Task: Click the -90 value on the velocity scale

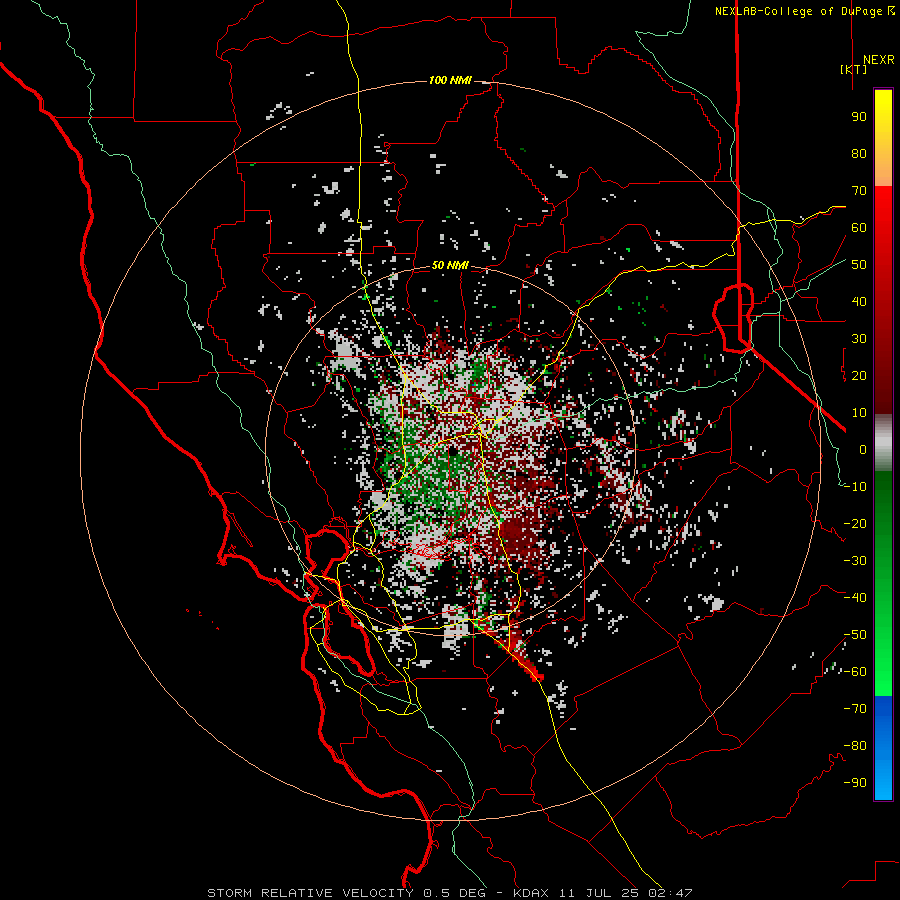Action: (855, 783)
